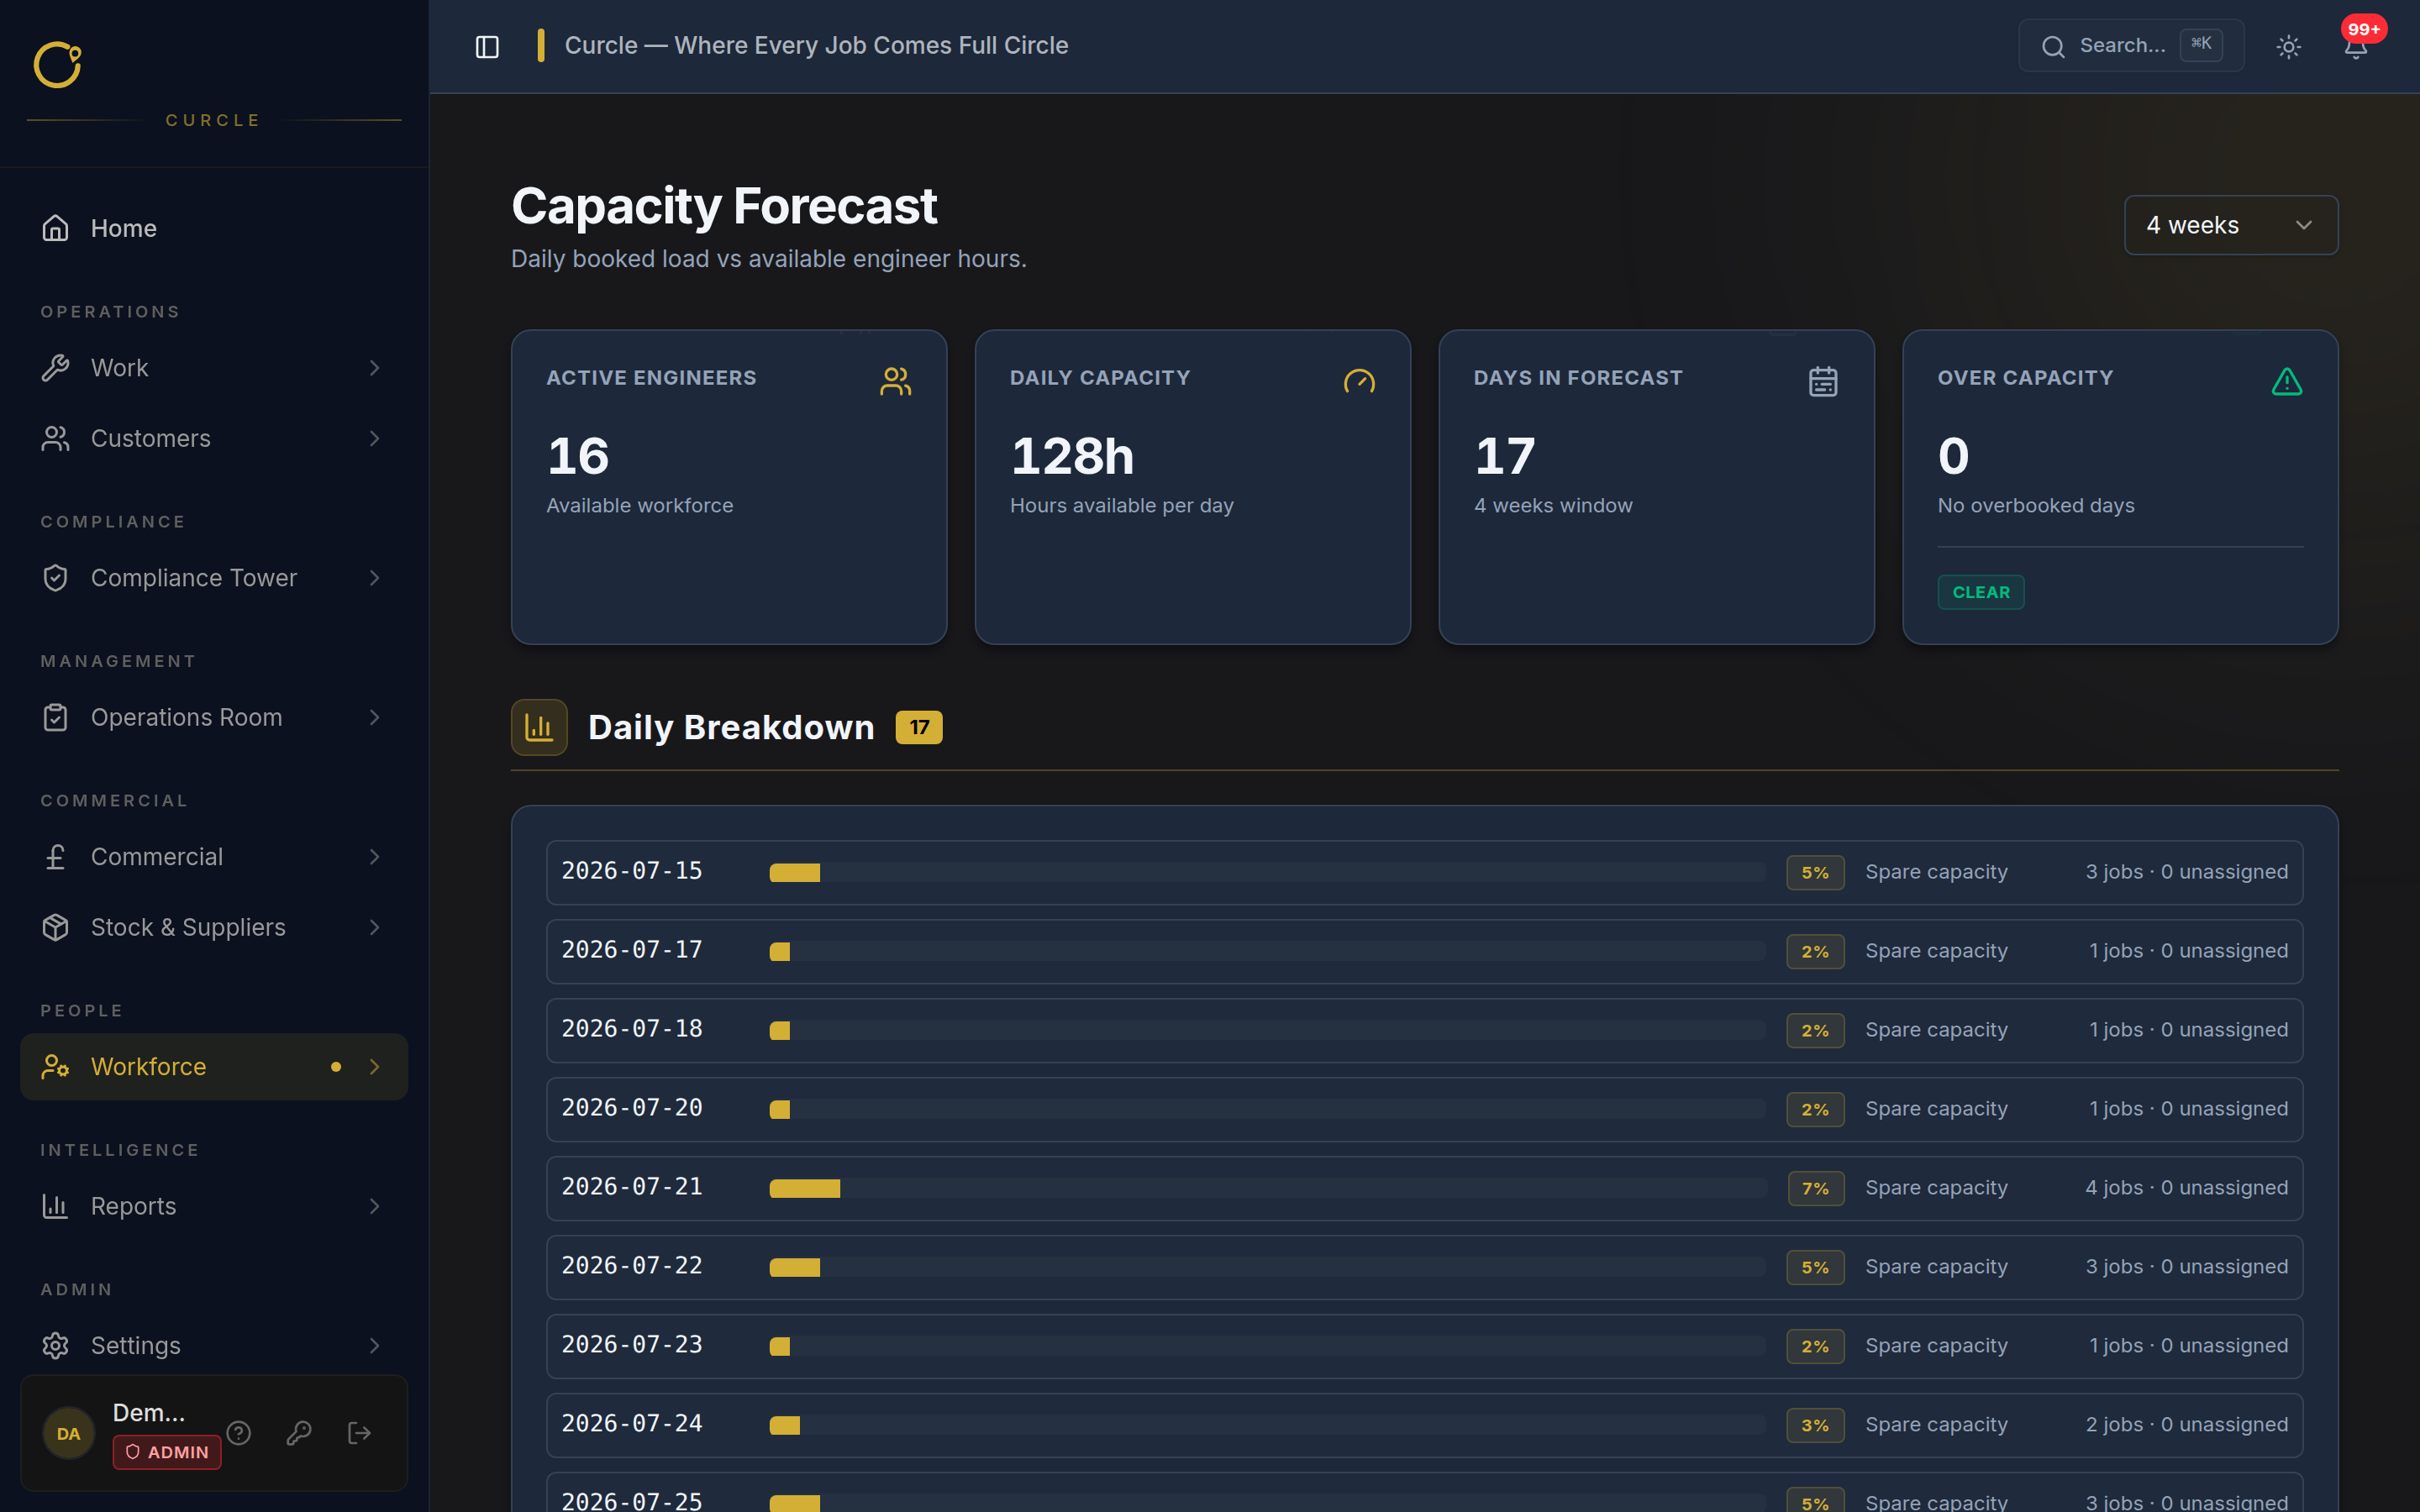Click the Settings gear icon
This screenshot has width=2420, height=1512.
coord(56,1346)
